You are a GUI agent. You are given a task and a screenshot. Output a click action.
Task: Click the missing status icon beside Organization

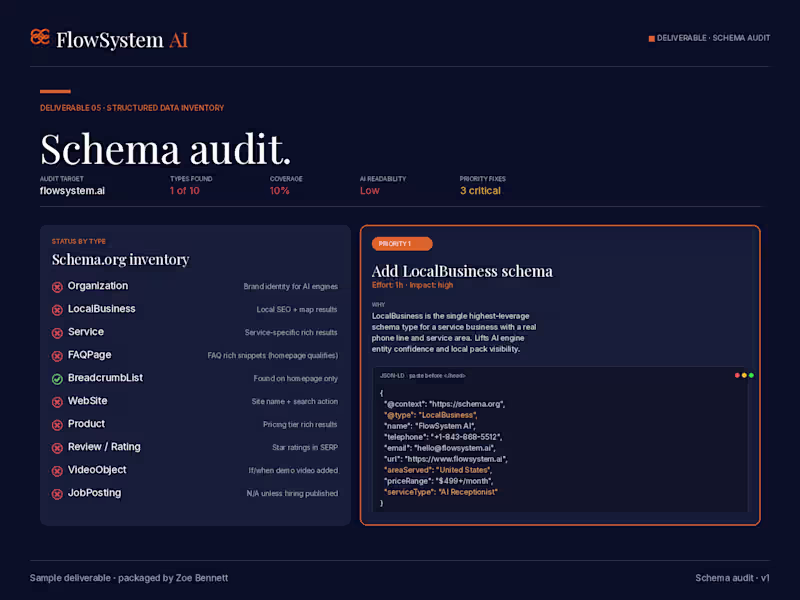pos(57,287)
